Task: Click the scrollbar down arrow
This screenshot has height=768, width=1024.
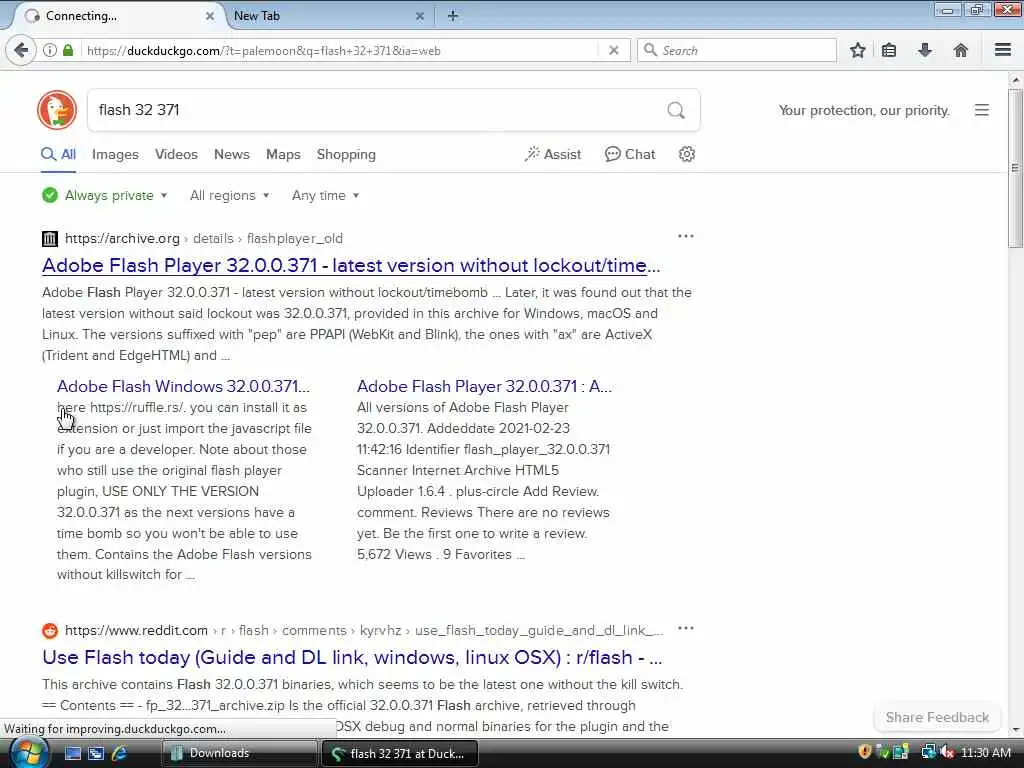Action: [x=1015, y=729]
